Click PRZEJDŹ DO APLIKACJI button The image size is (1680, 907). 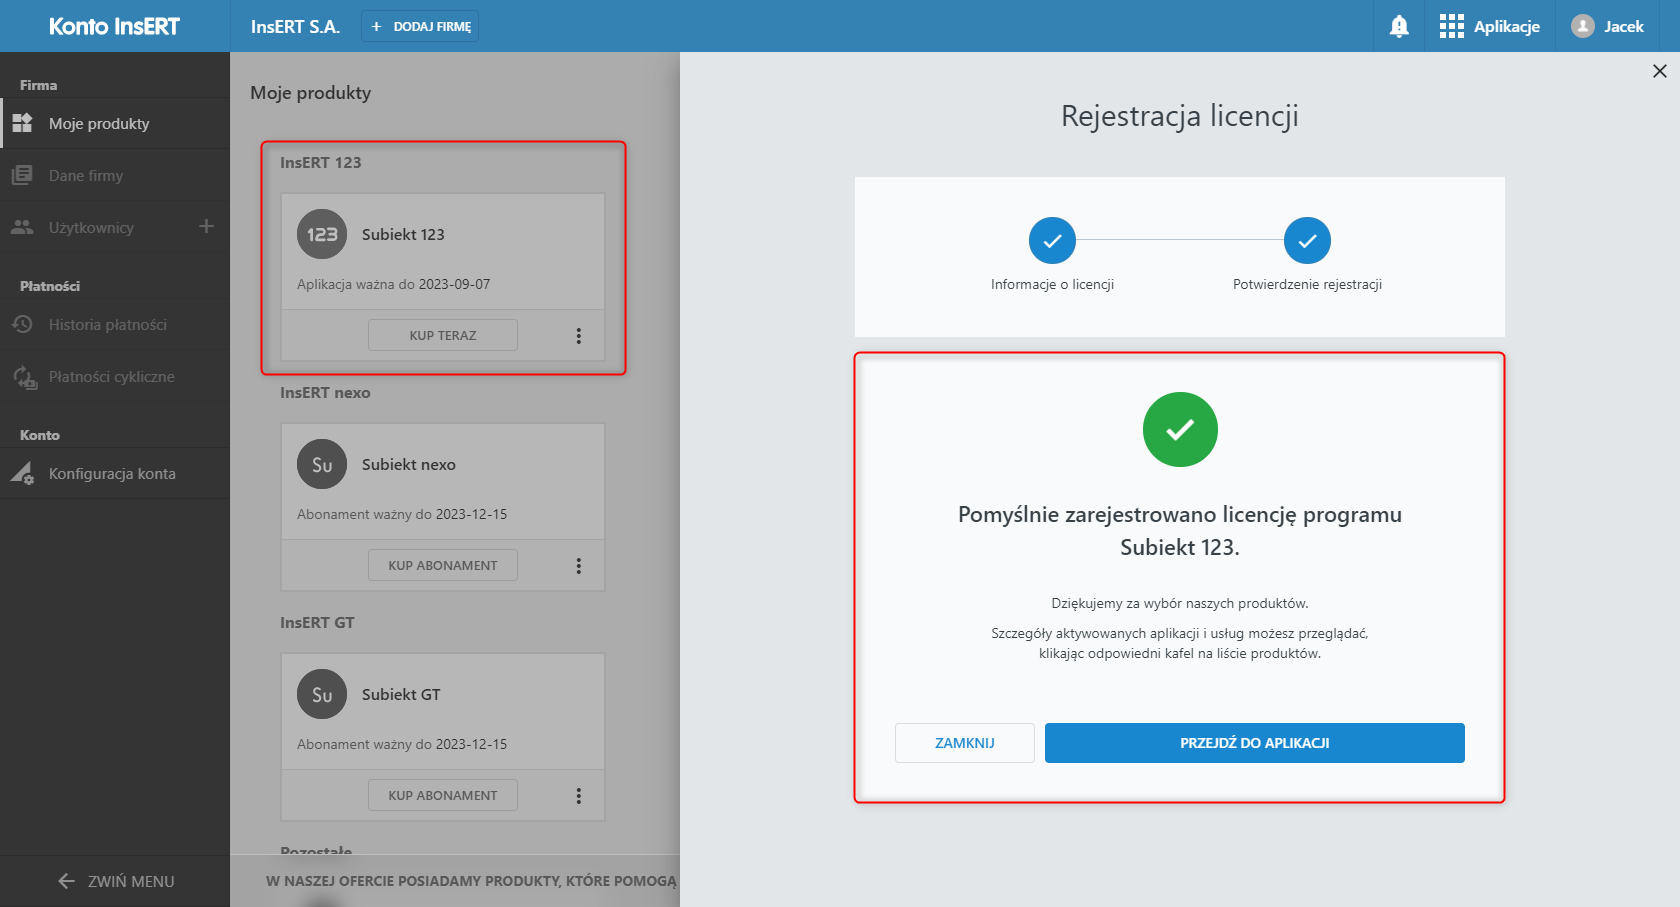(x=1255, y=743)
